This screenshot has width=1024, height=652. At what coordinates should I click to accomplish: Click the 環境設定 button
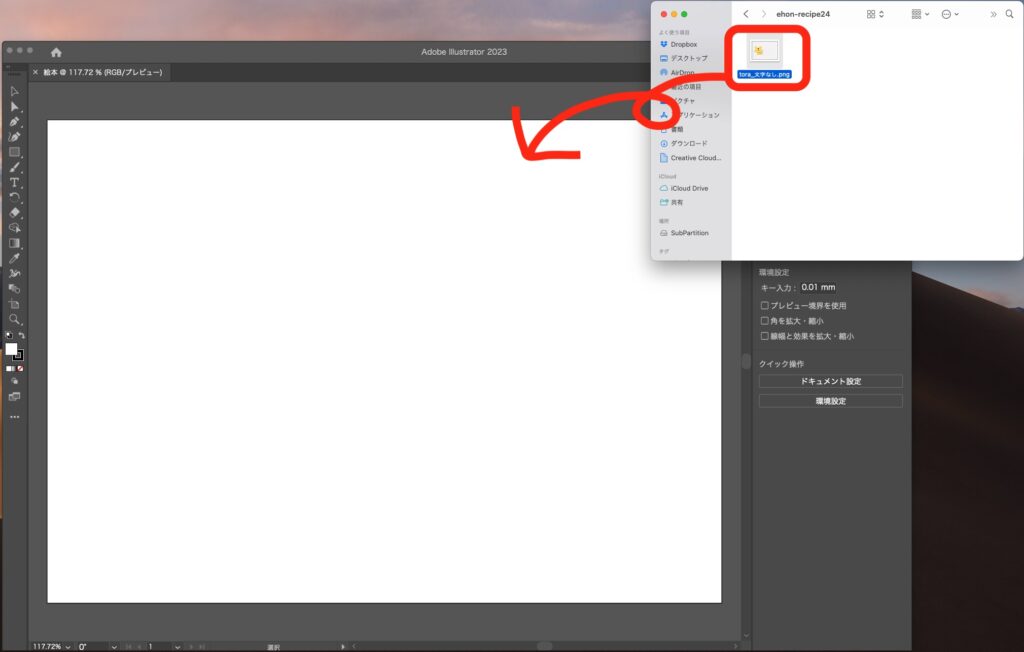pos(830,401)
